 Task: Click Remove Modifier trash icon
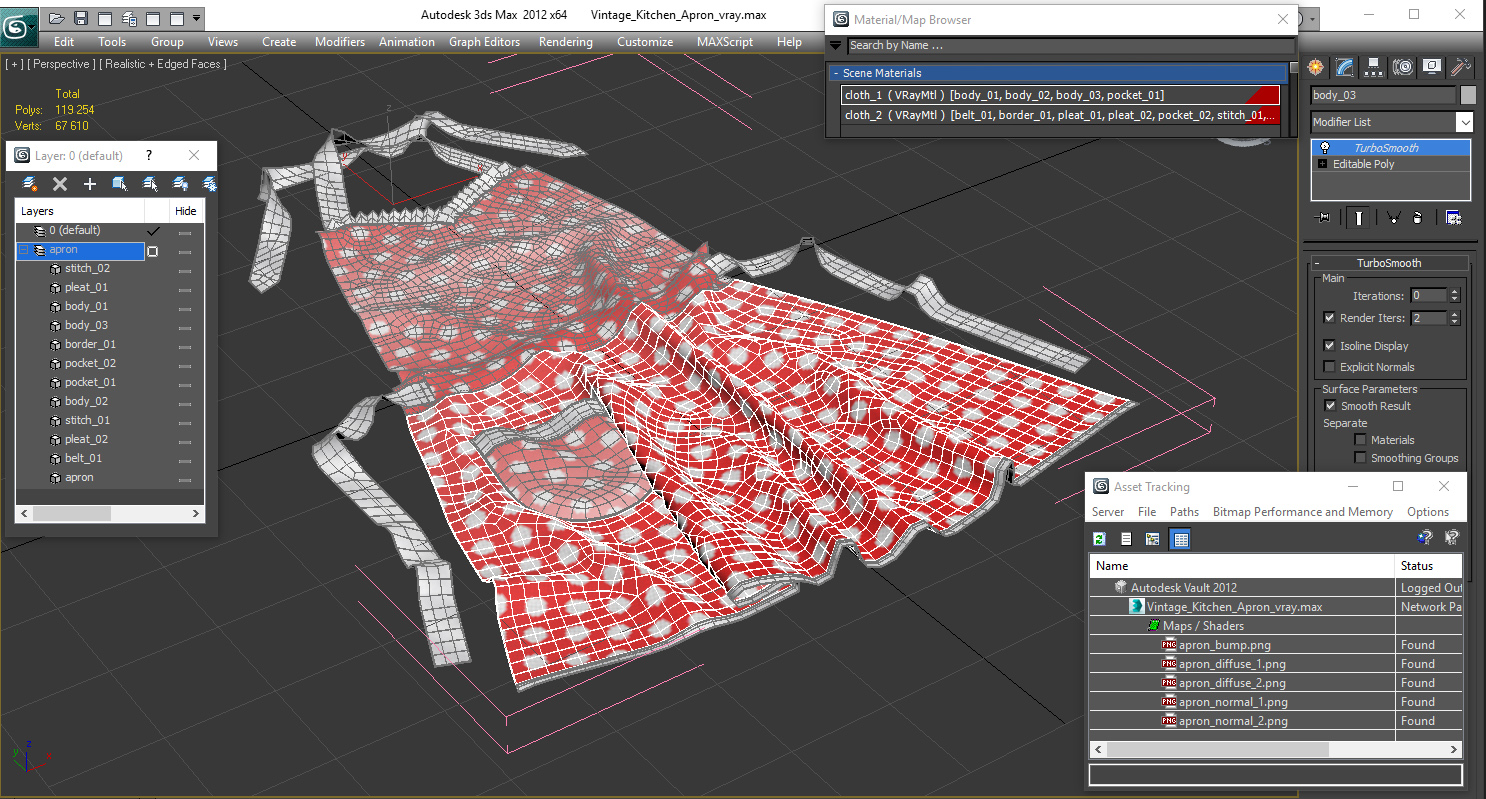(x=1418, y=218)
